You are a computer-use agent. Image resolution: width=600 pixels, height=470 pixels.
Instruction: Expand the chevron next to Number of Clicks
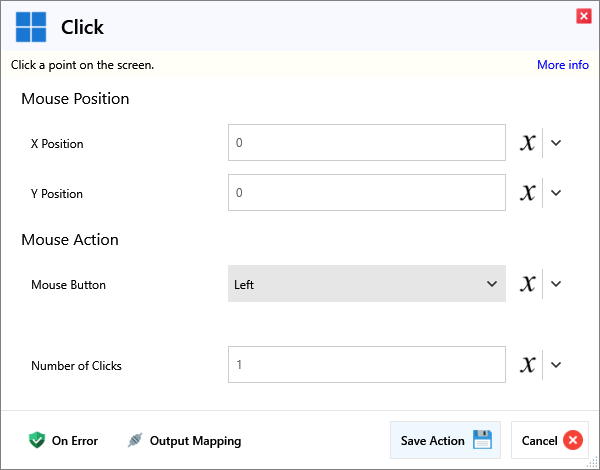tap(557, 365)
